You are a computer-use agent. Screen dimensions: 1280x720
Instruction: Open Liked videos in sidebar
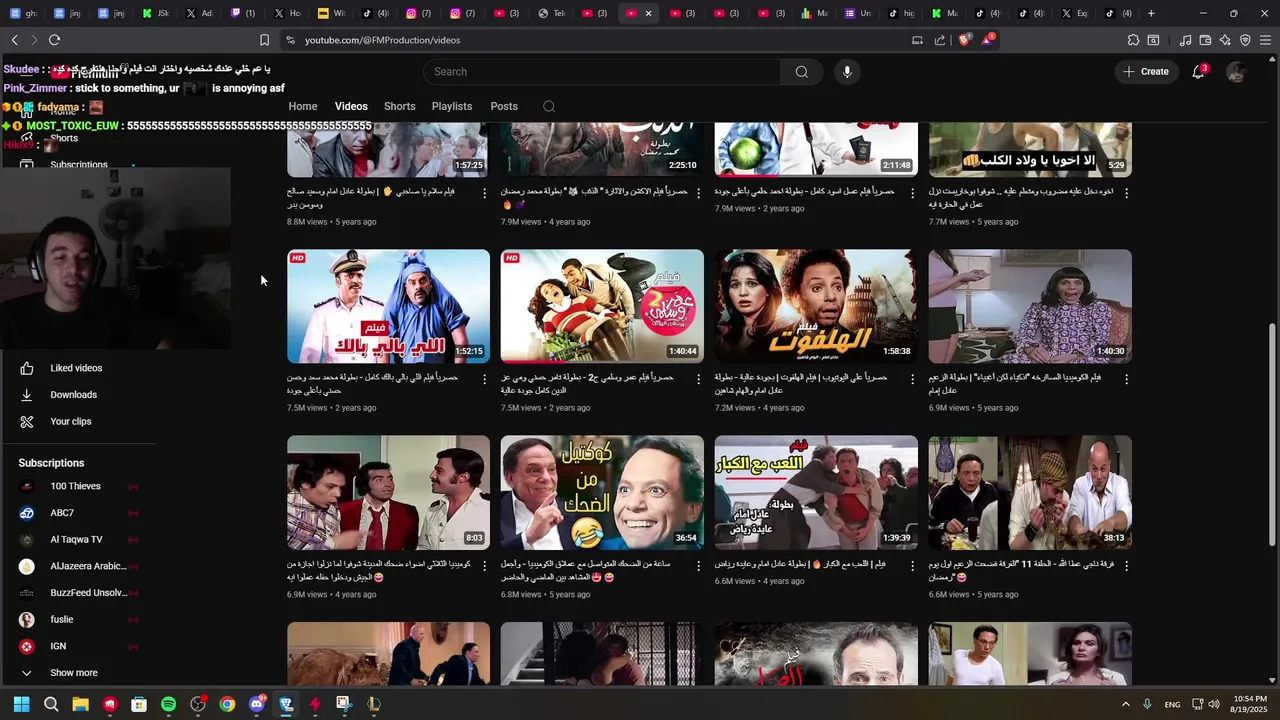[x=76, y=368]
